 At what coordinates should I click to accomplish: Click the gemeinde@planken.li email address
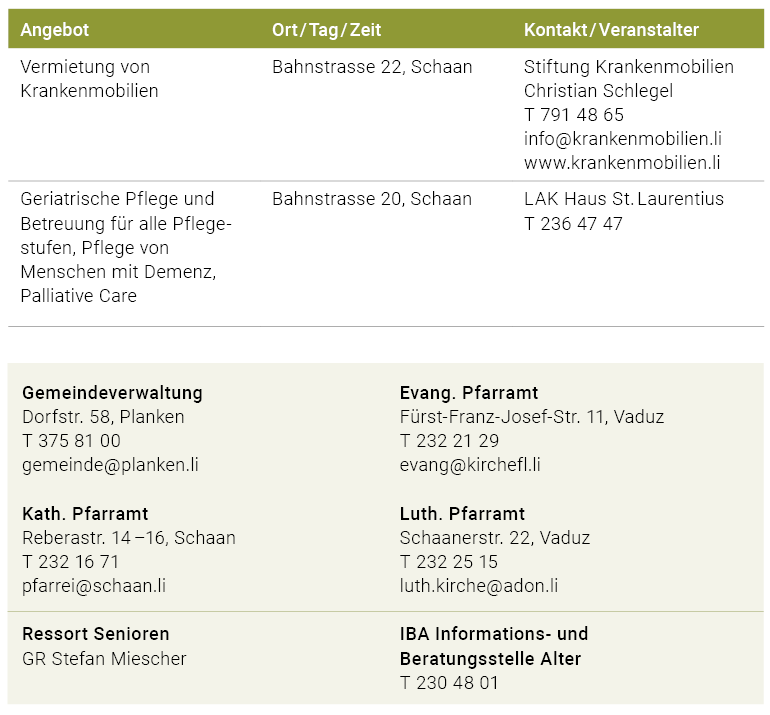coord(110,465)
